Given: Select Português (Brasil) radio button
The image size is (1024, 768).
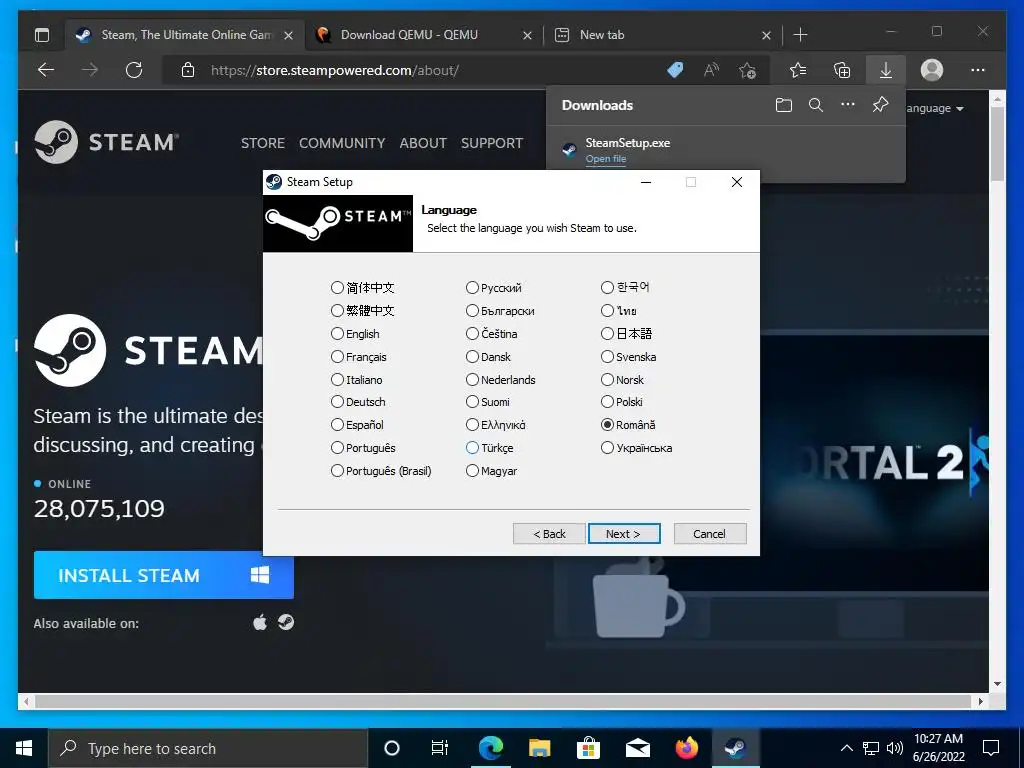Looking at the screenshot, I should point(337,471).
